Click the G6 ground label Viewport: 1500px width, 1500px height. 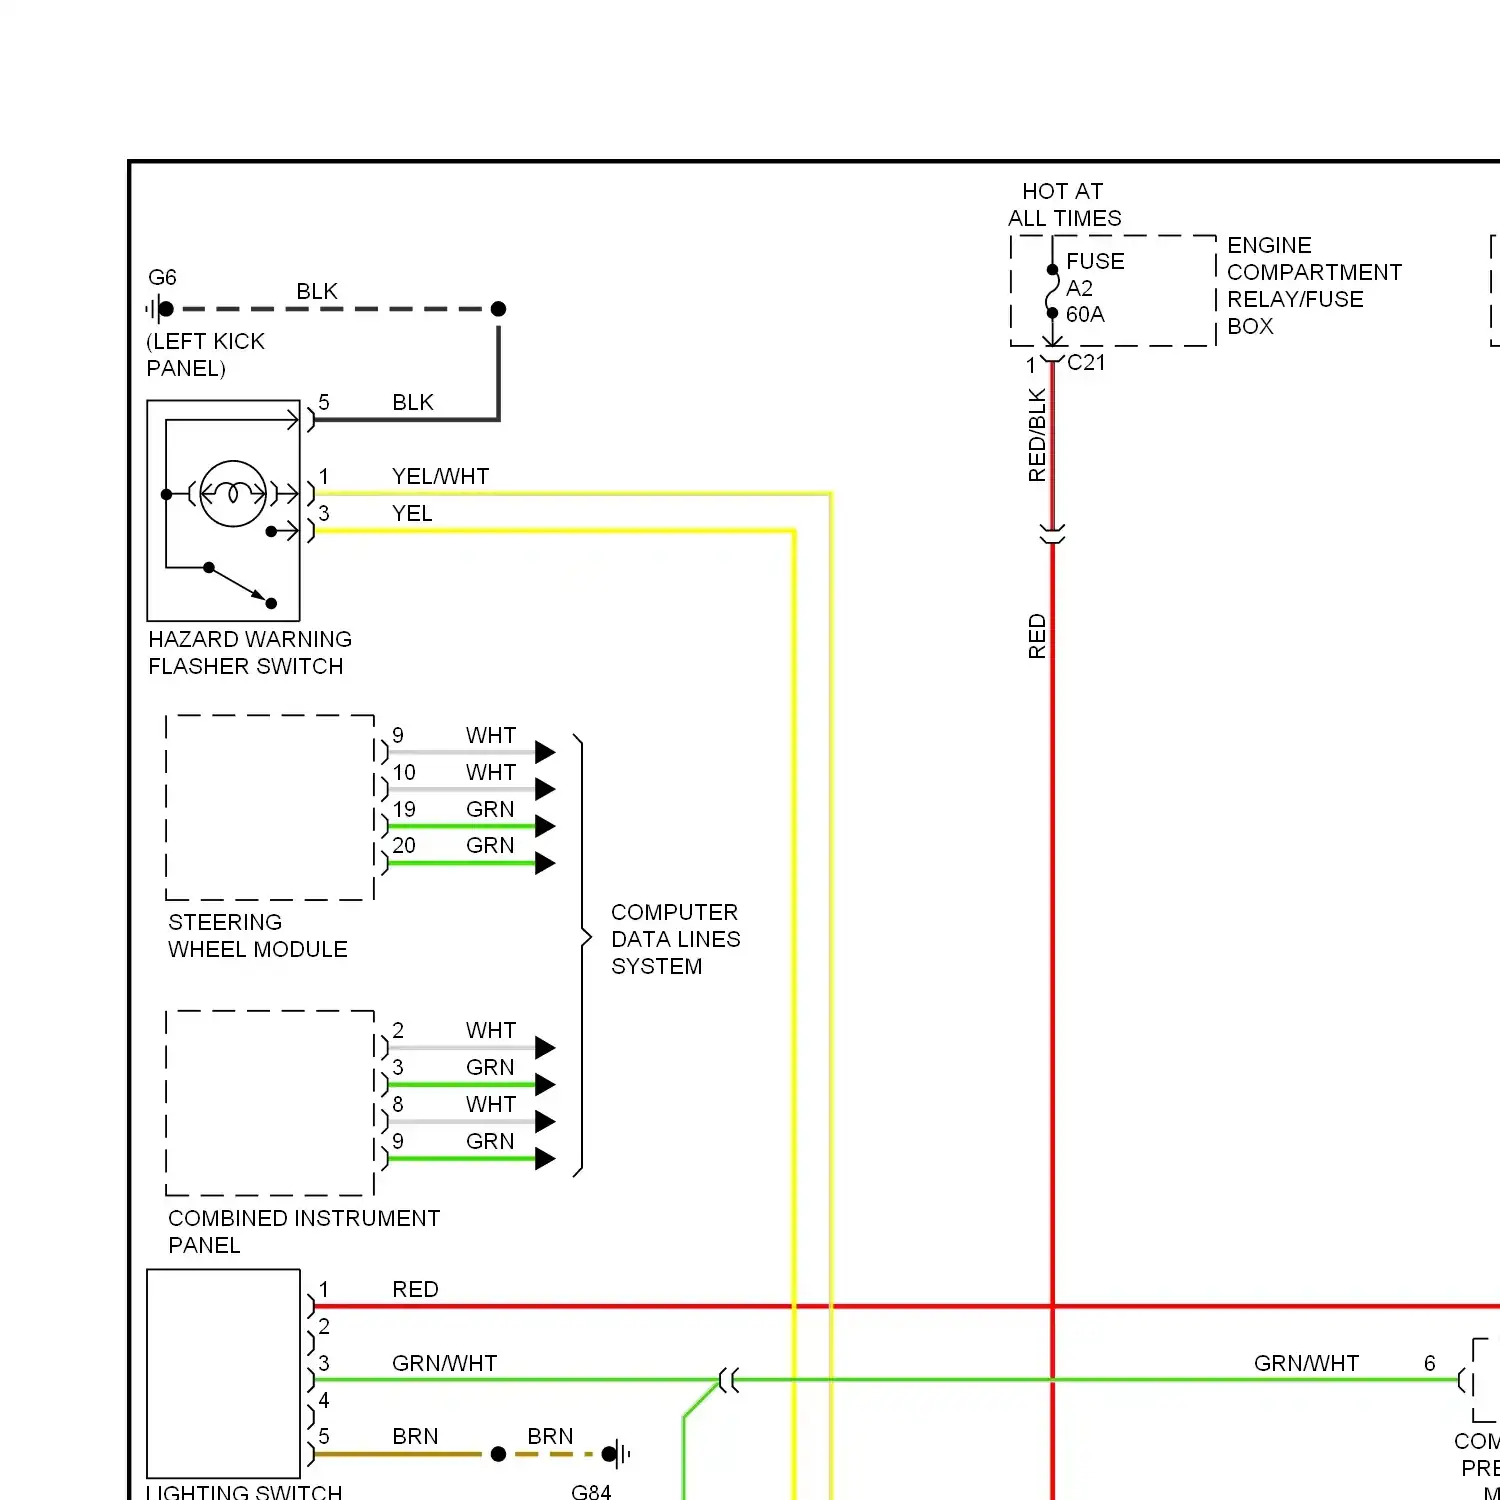tap(162, 277)
